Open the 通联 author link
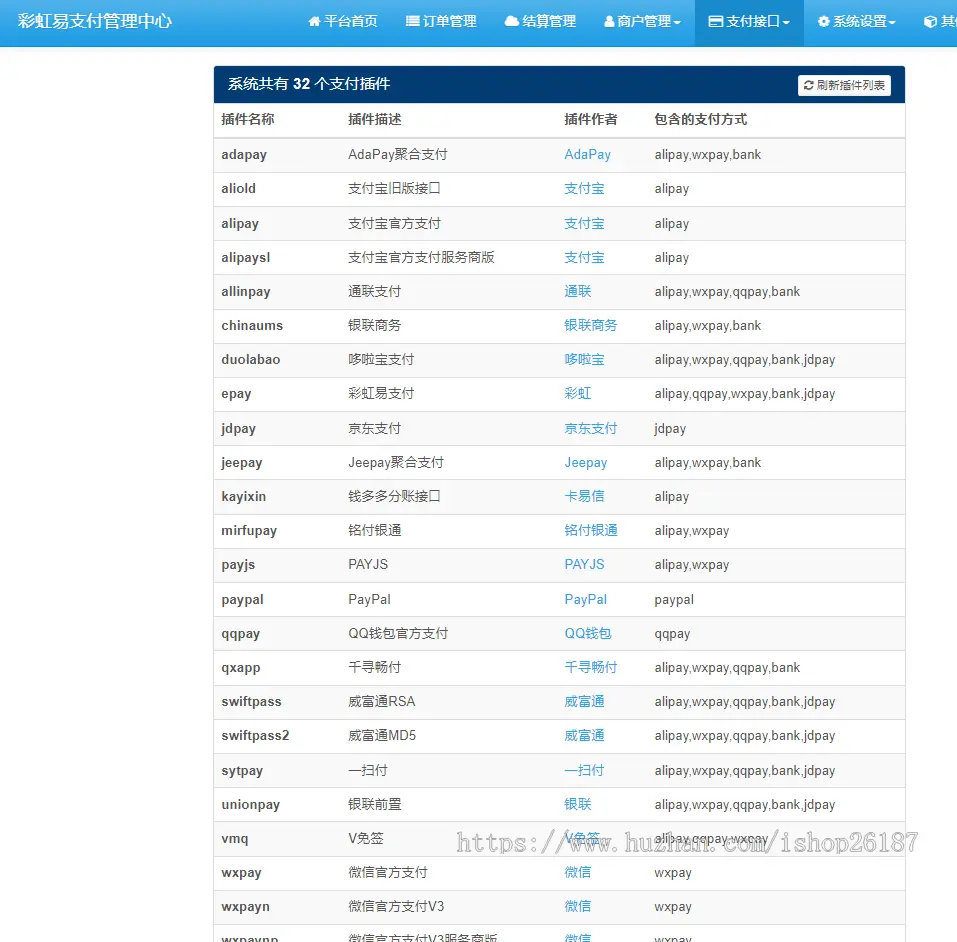This screenshot has width=957, height=942. [577, 292]
